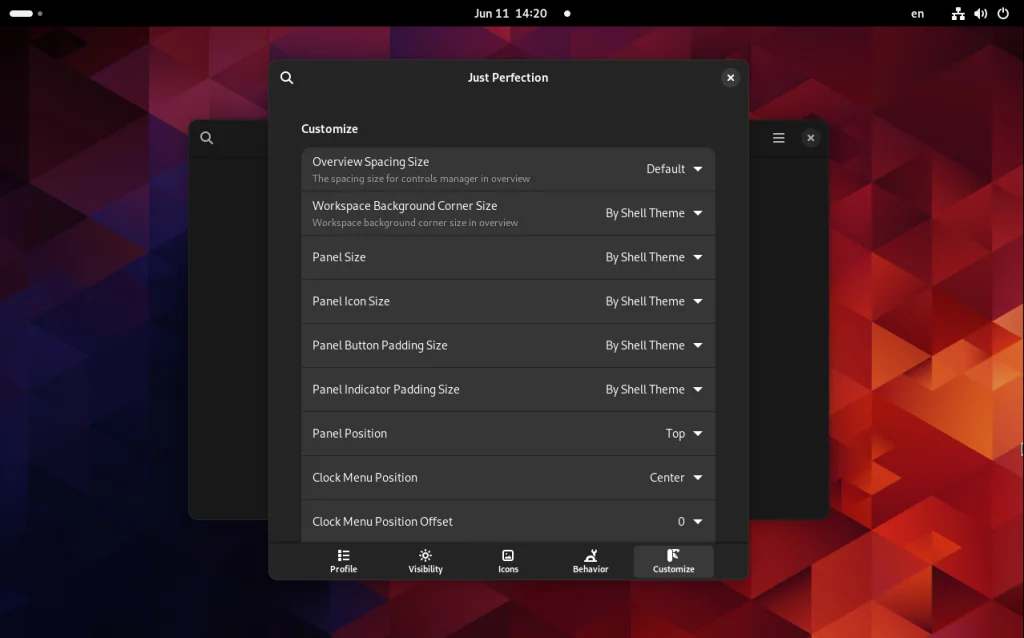Switch to the Profile tab
Viewport: 1024px width, 638px height.
tap(343, 561)
